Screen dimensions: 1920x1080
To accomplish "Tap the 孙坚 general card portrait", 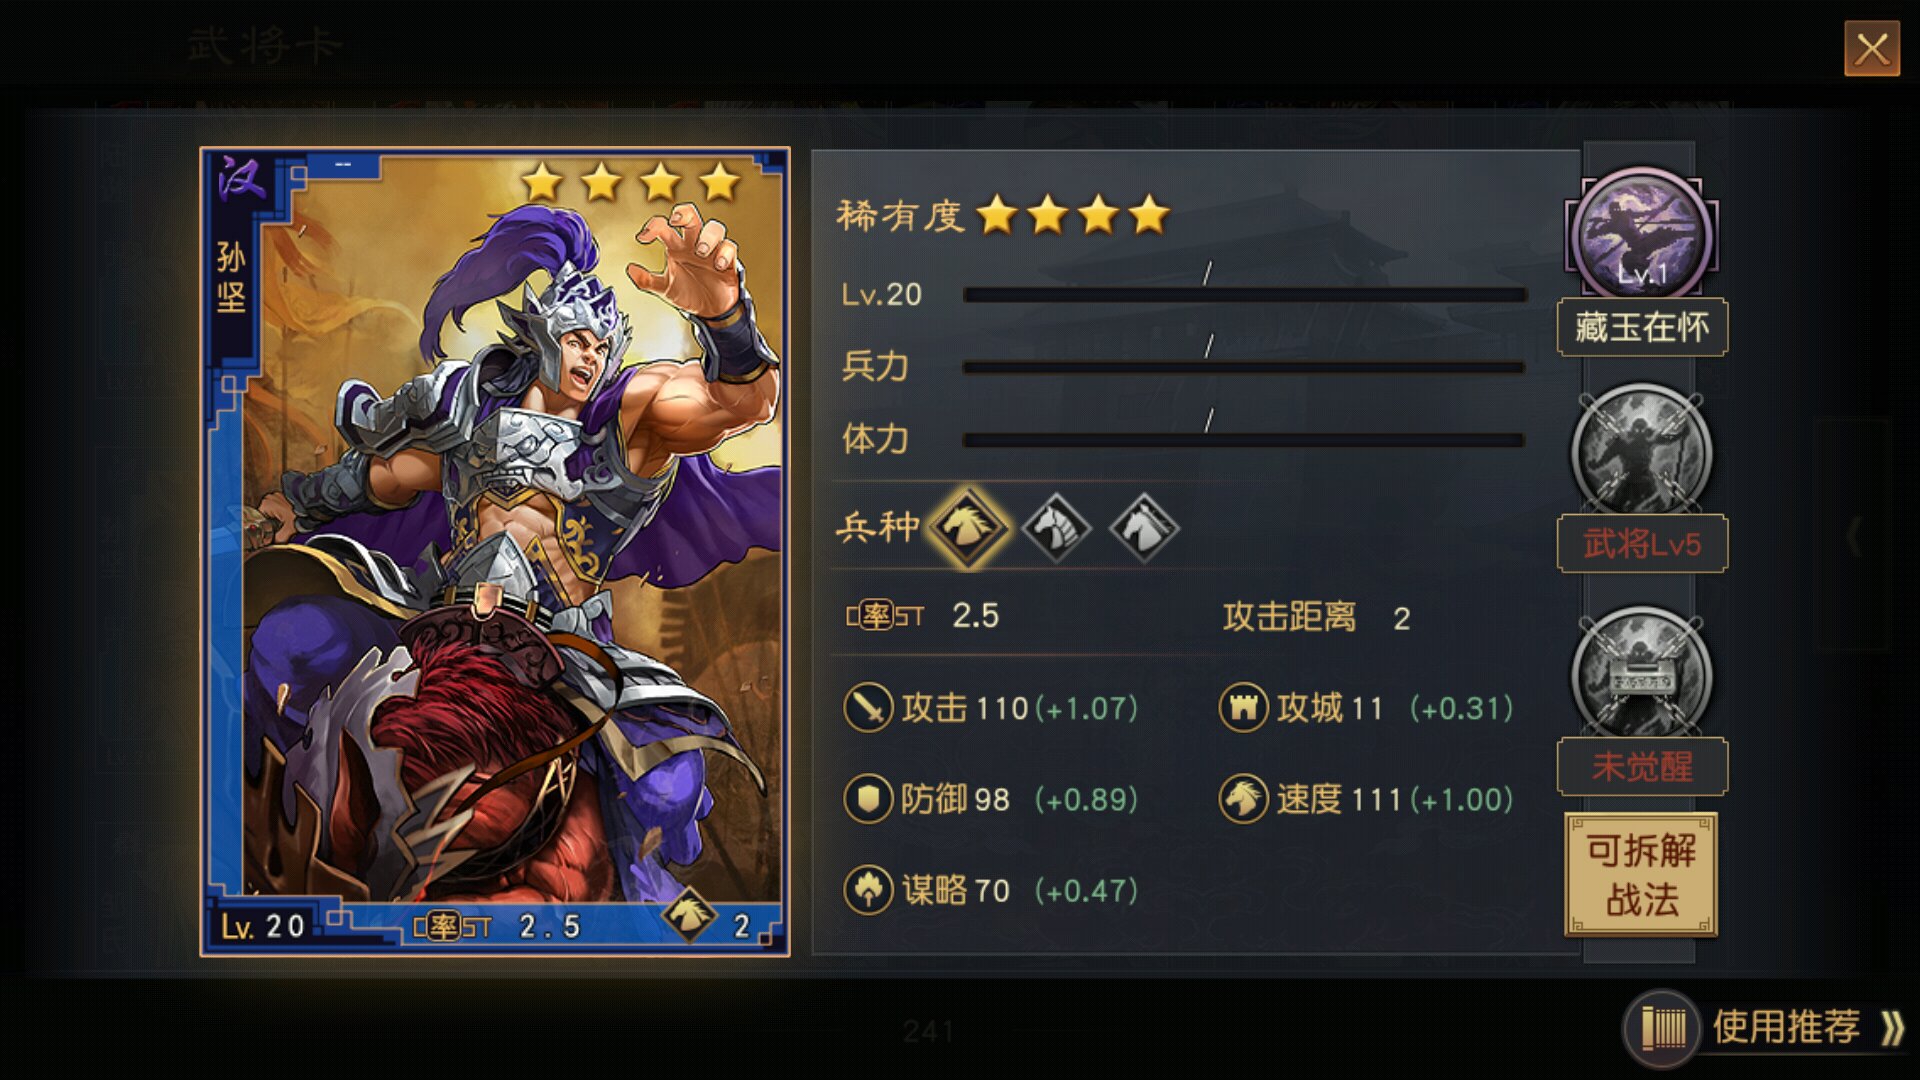I will 495,552.
